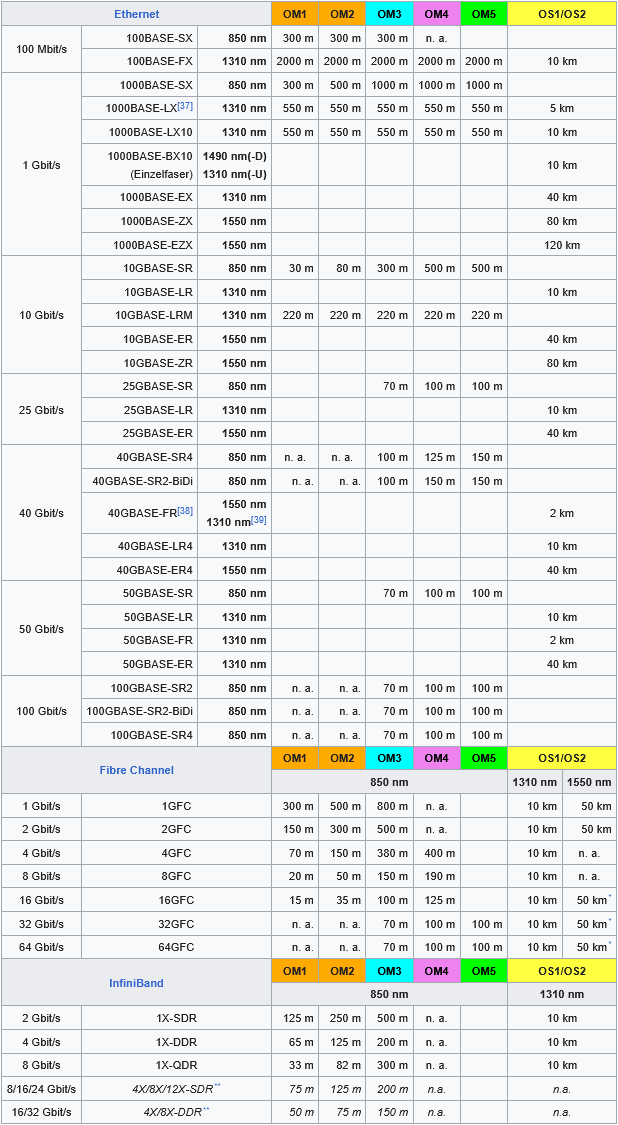This screenshot has width=618, height=1125.
Task: Click asterisk note in the 16GFC row
Action: pos(610,897)
